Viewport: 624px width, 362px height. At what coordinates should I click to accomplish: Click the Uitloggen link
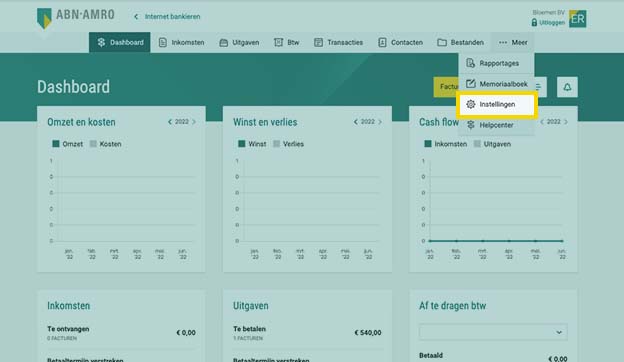552,23
